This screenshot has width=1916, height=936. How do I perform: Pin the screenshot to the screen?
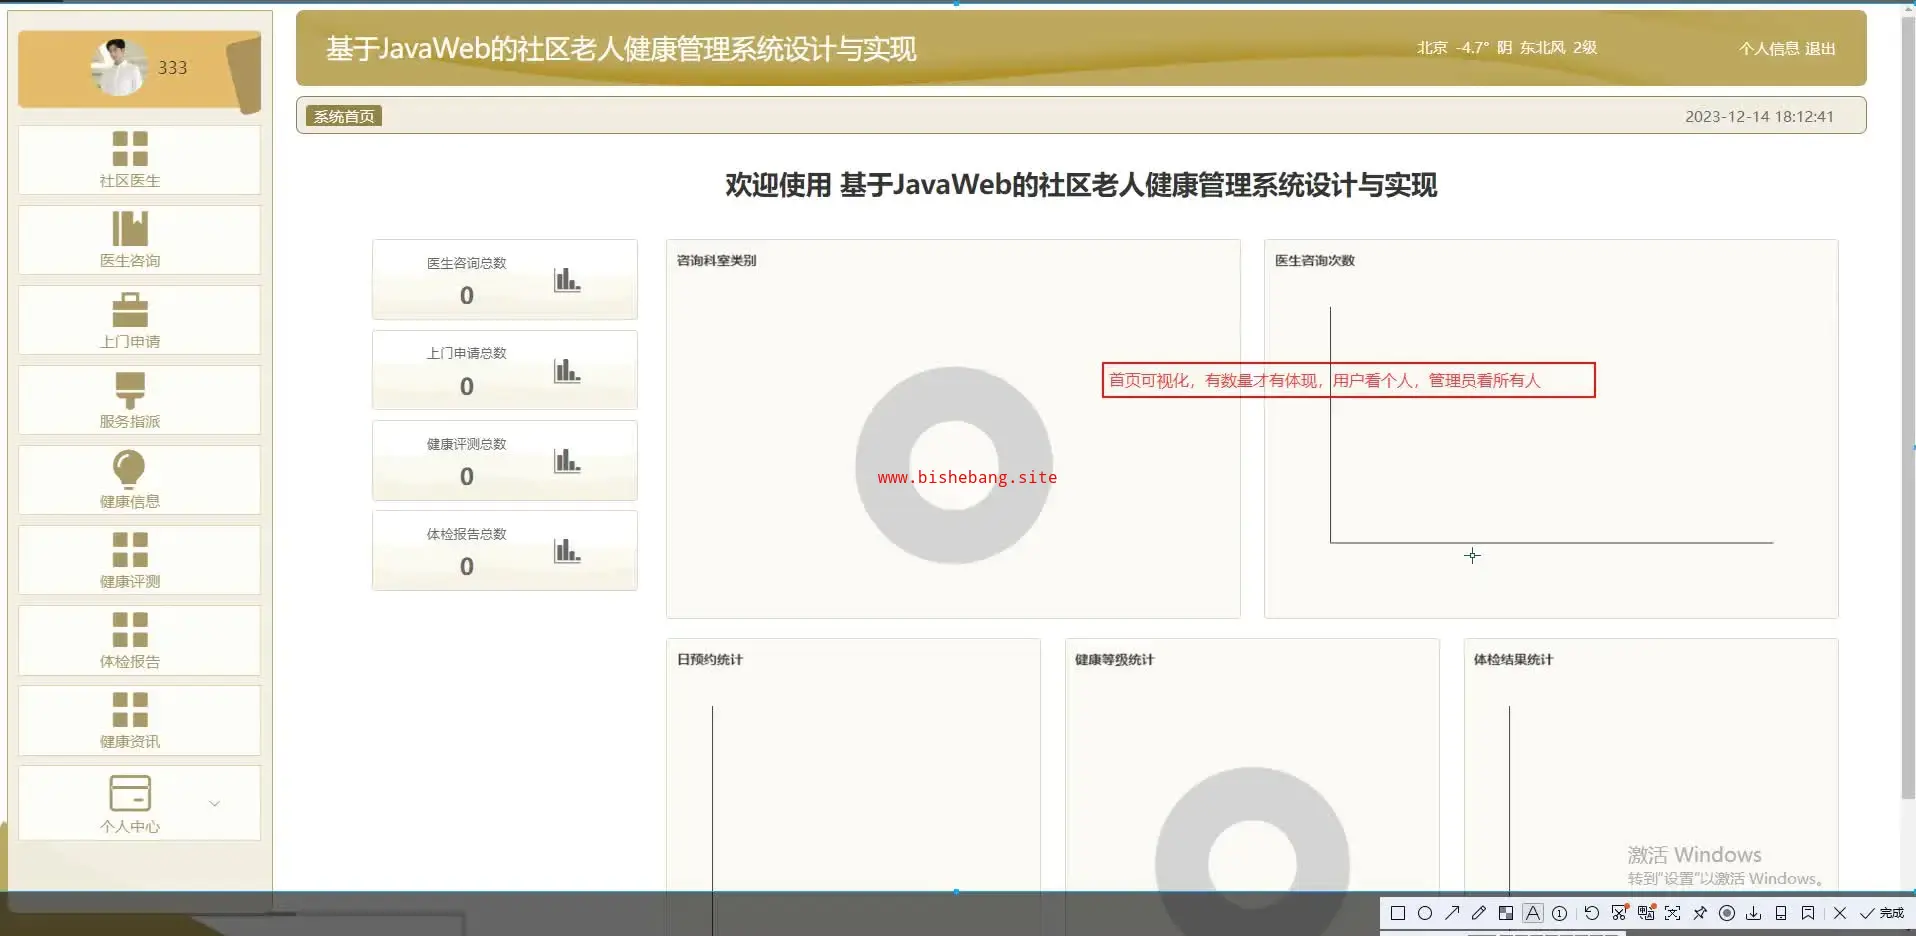pyautogui.click(x=1700, y=913)
